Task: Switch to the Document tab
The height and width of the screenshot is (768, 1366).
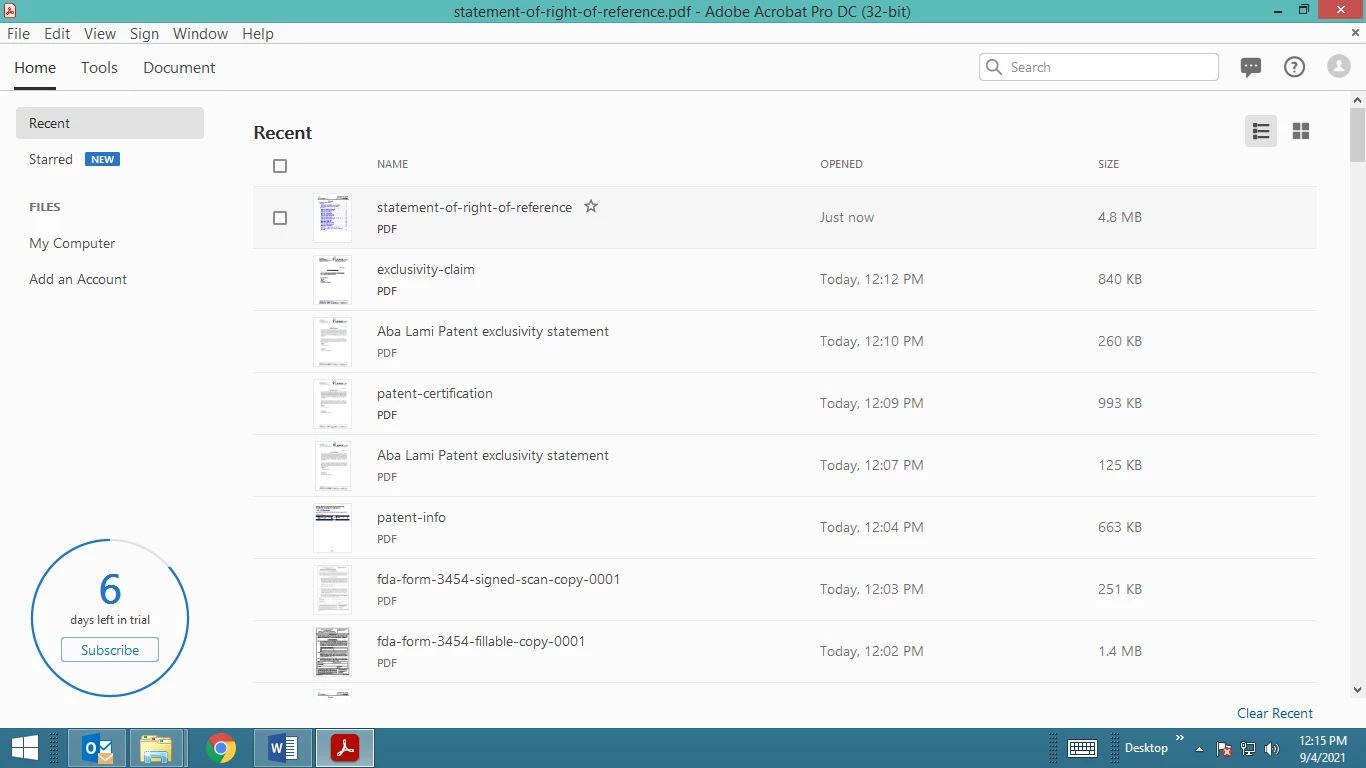Action: pyautogui.click(x=179, y=68)
